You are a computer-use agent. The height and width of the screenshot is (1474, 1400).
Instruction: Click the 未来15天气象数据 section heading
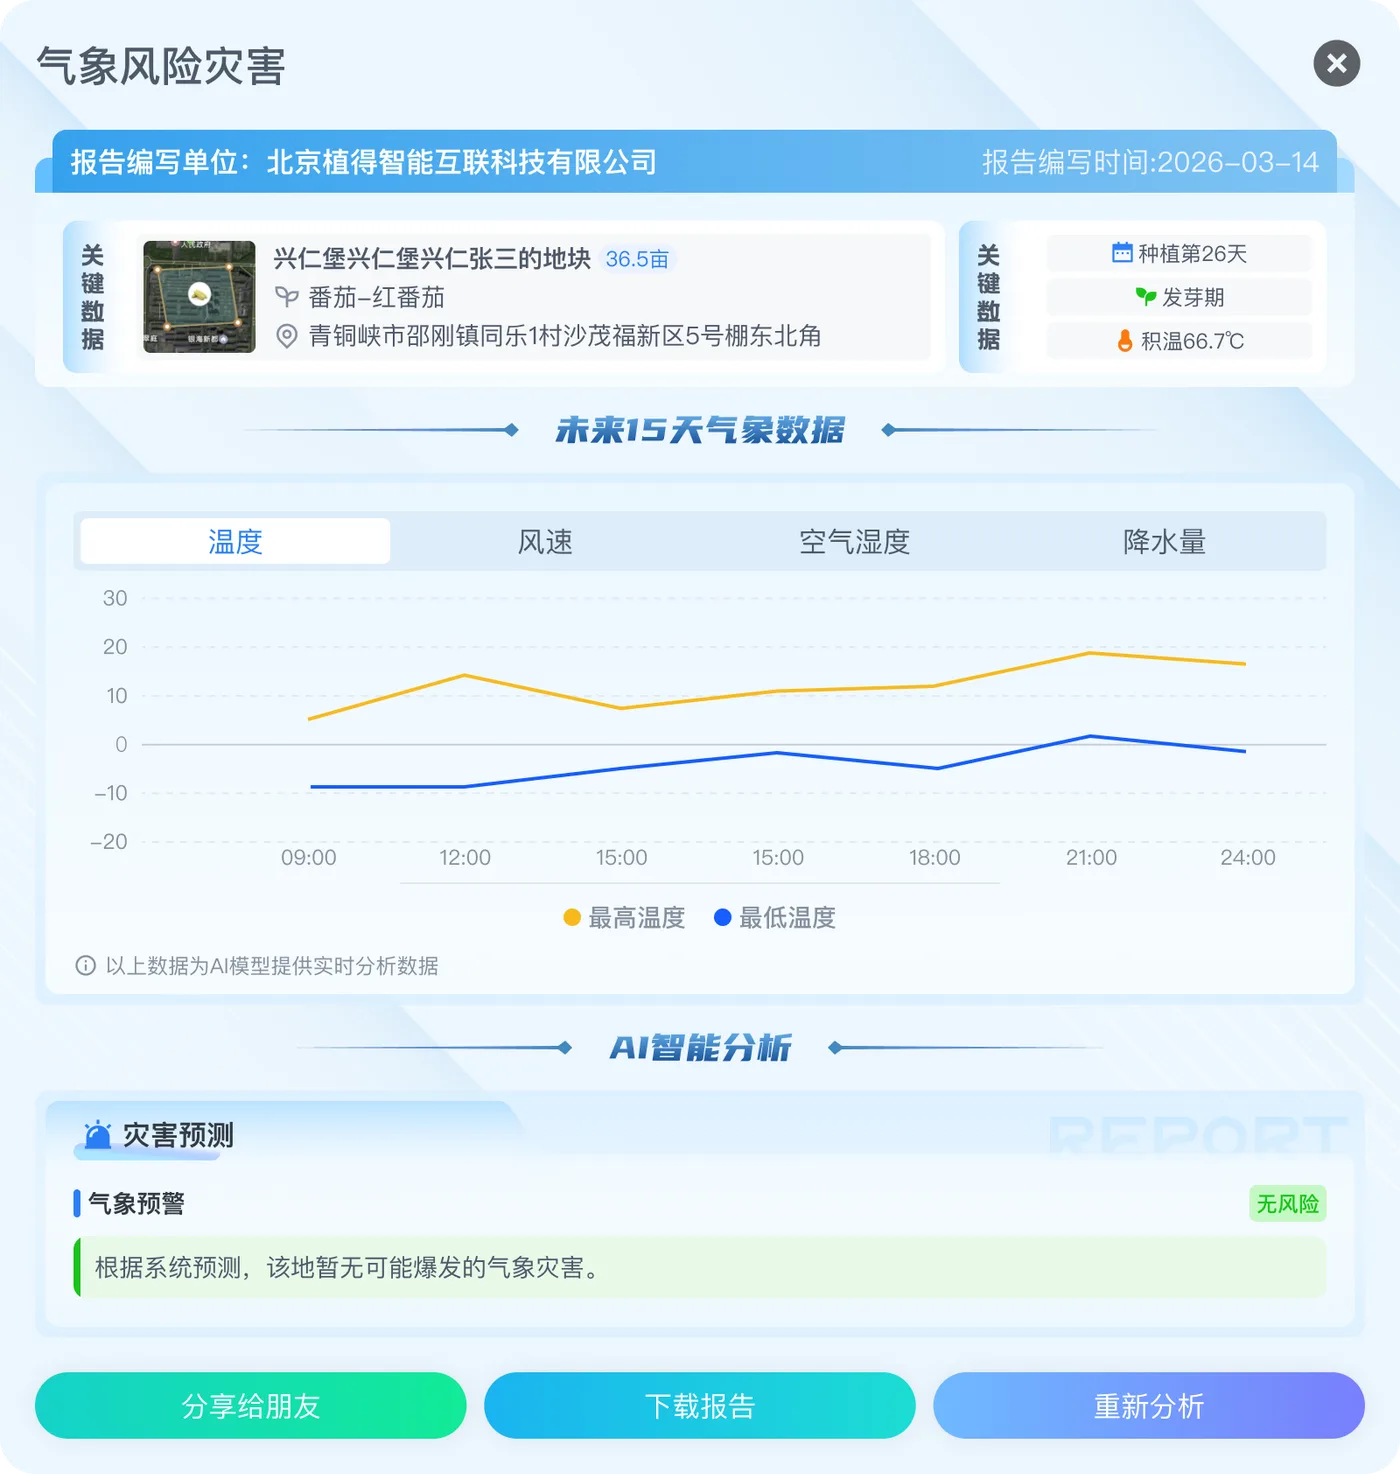coord(700,430)
